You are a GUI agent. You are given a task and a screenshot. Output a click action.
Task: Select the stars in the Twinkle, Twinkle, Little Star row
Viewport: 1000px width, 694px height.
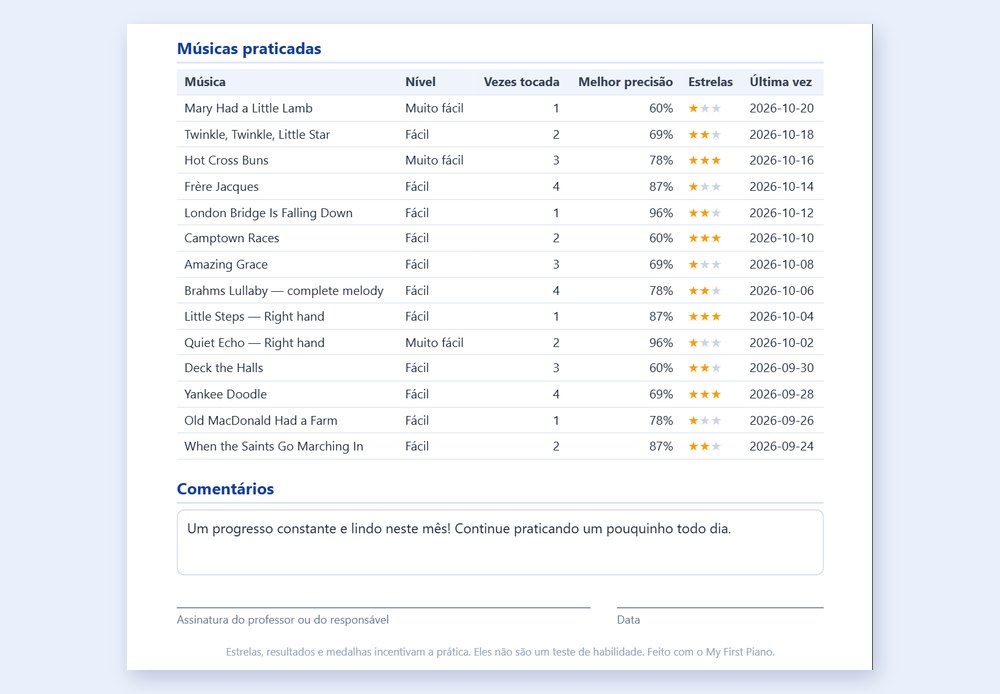point(705,135)
